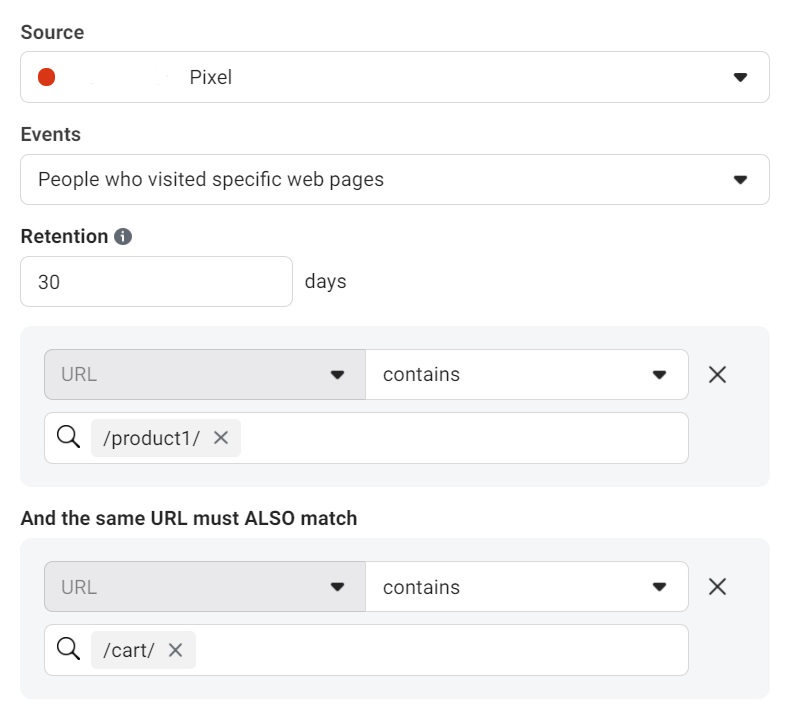Change the second rule's contains operator
Viewport: 788px width, 716px height.
[x=526, y=586]
